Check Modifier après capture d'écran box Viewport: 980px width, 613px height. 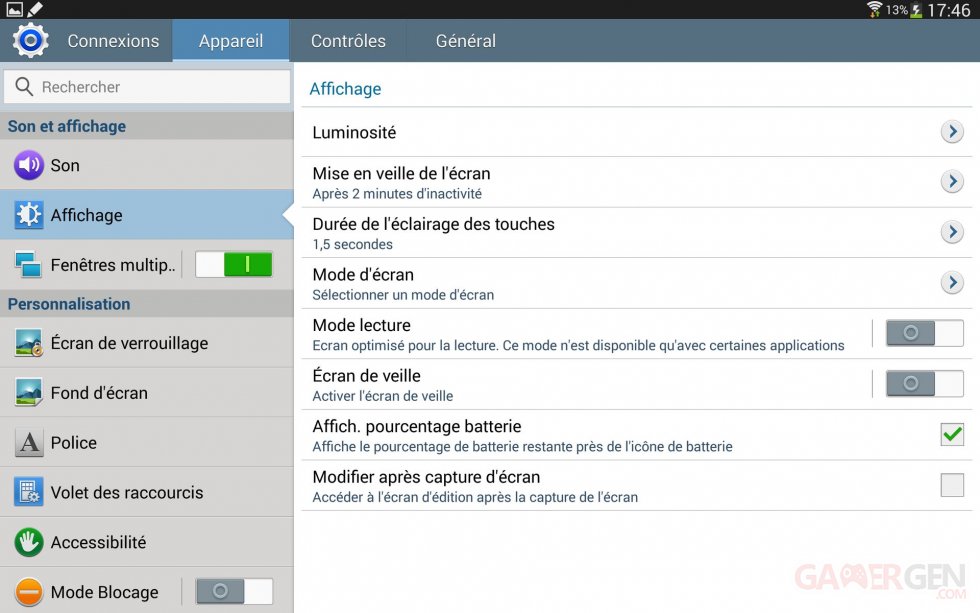952,485
